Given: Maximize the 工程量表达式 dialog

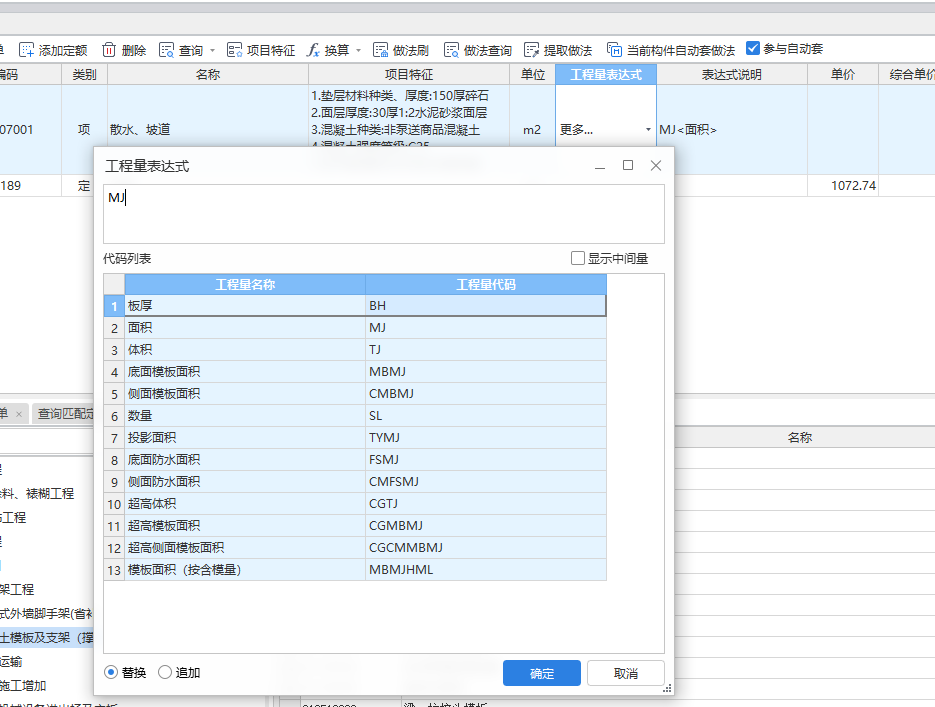Looking at the screenshot, I should point(628,165).
